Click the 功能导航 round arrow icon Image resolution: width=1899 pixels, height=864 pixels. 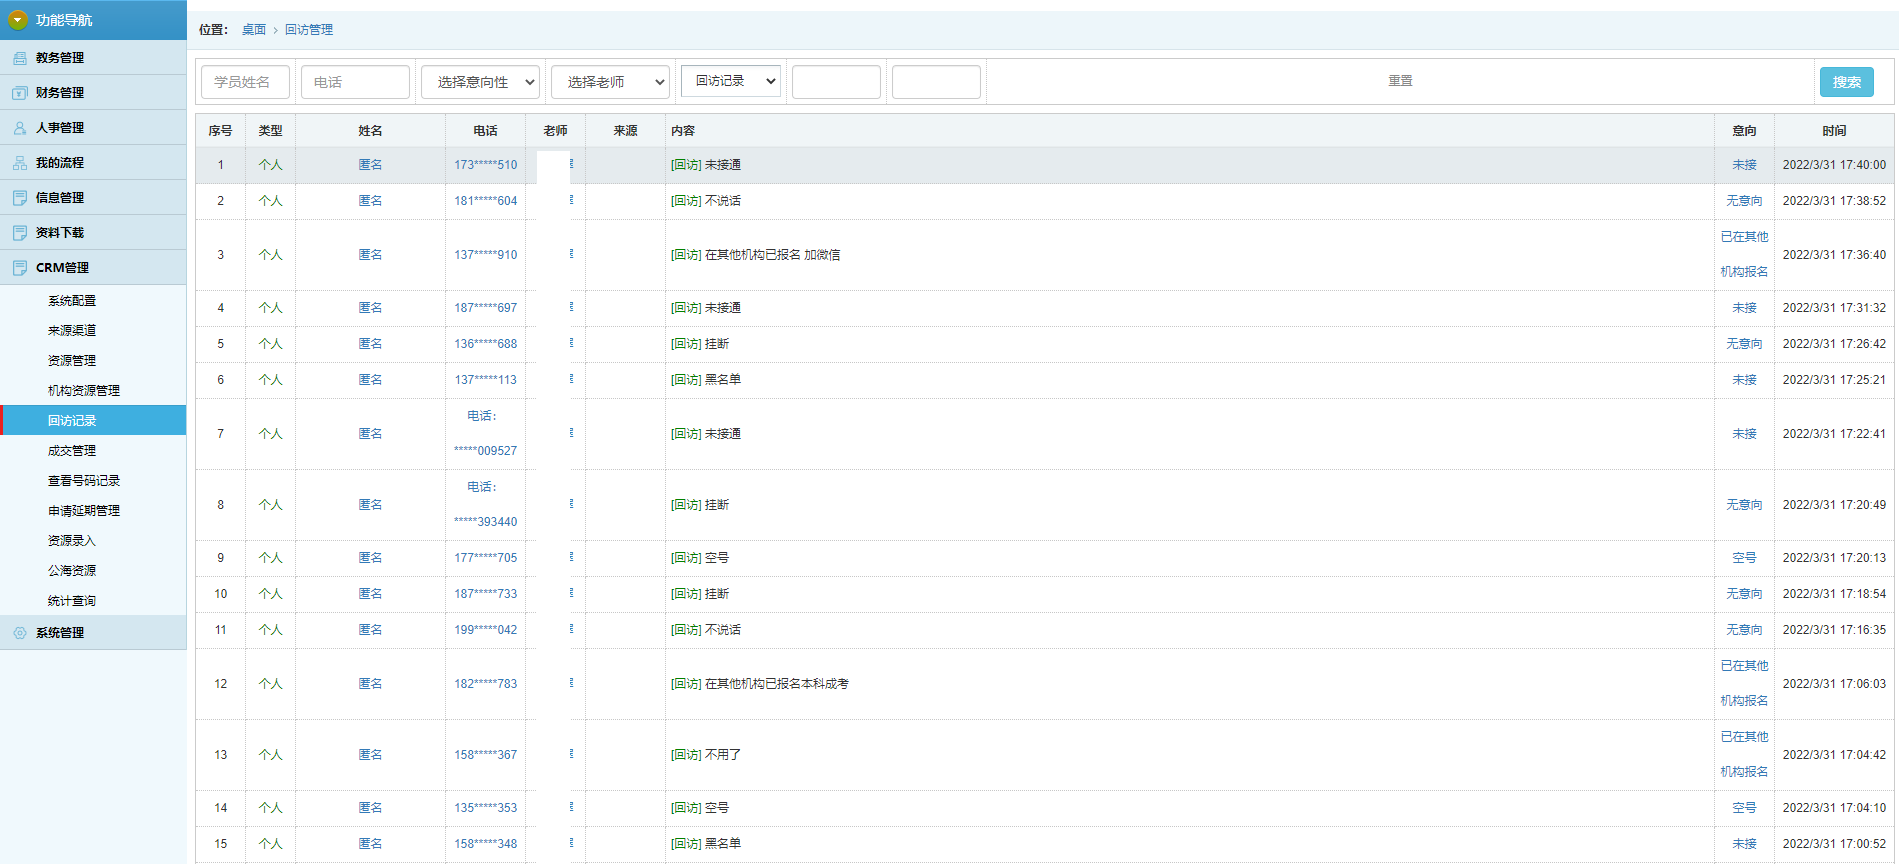point(17,20)
